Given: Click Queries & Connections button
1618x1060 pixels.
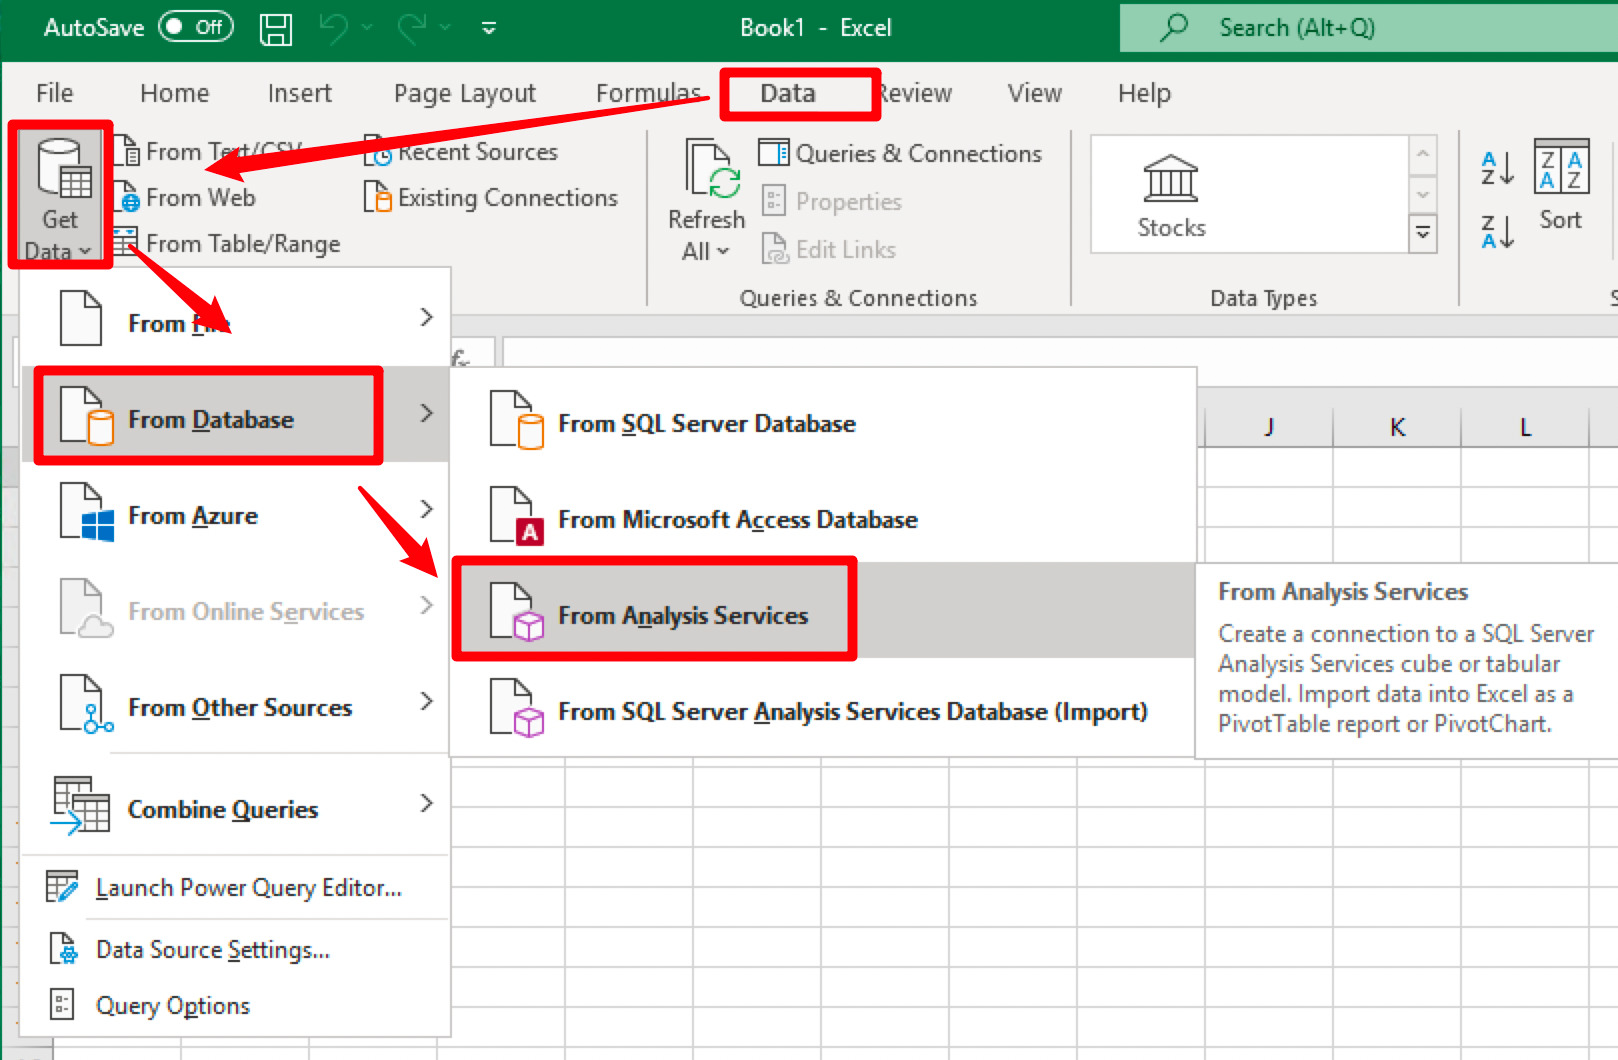Looking at the screenshot, I should 901,153.
